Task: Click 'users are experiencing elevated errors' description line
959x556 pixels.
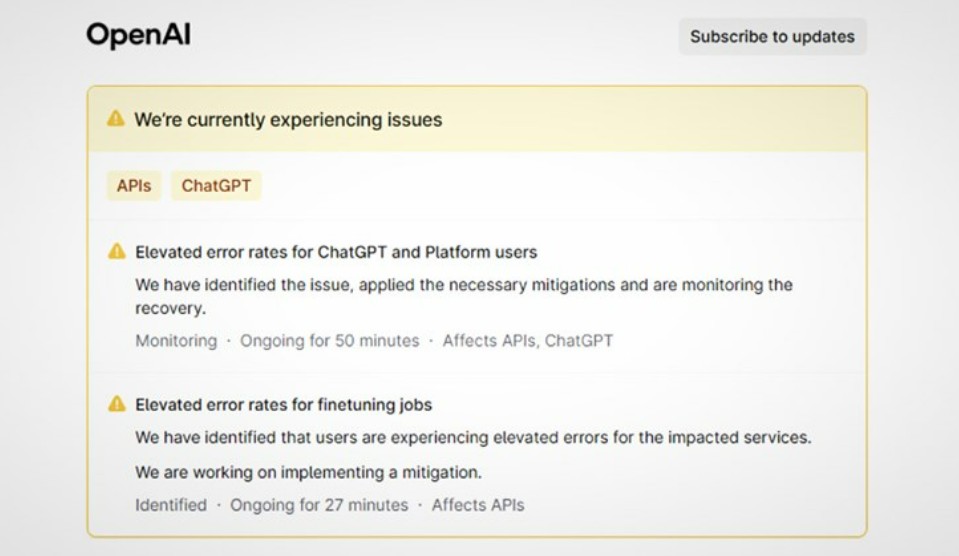Action: [x=473, y=438]
